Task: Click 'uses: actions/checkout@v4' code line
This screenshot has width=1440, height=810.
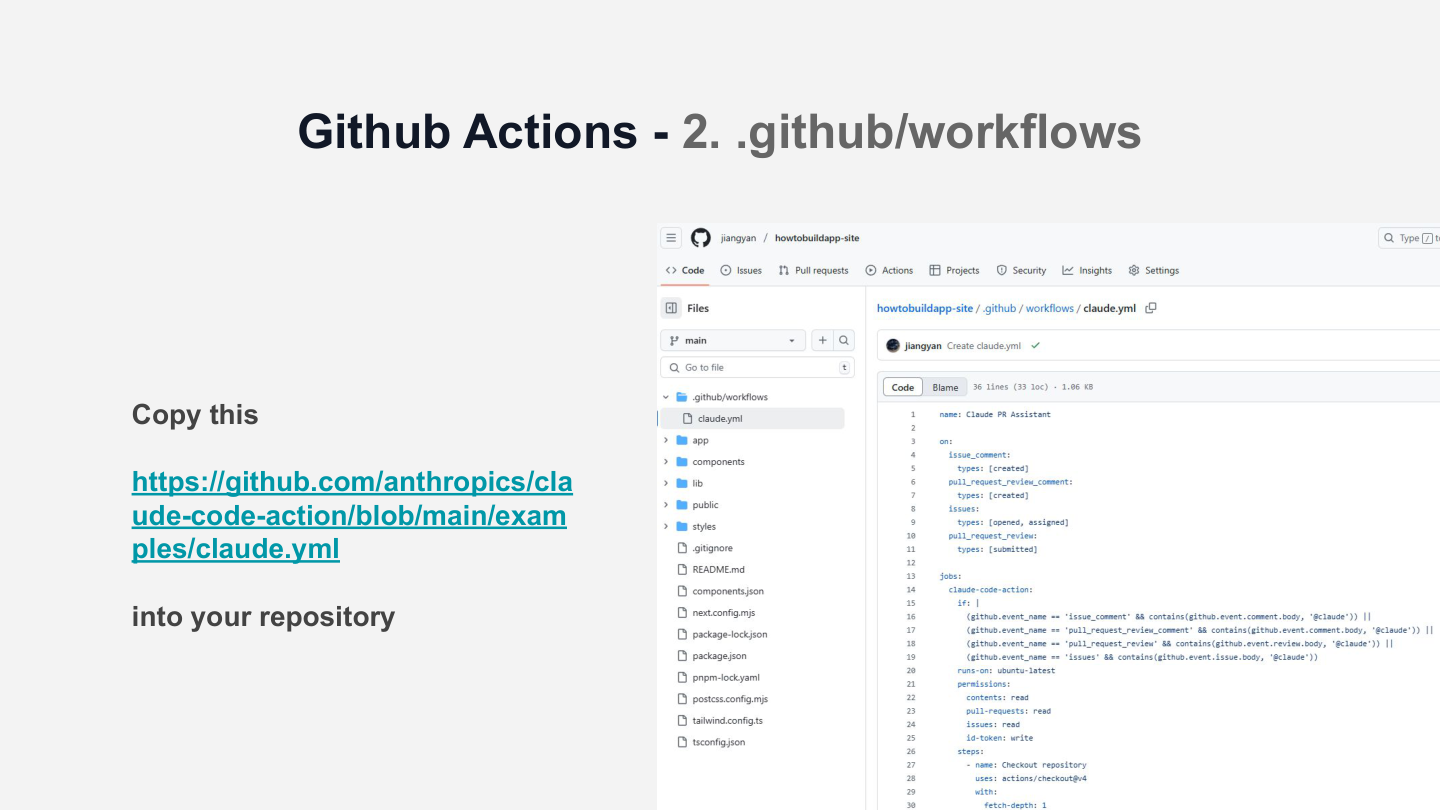Action: pyautogui.click(x=1031, y=778)
